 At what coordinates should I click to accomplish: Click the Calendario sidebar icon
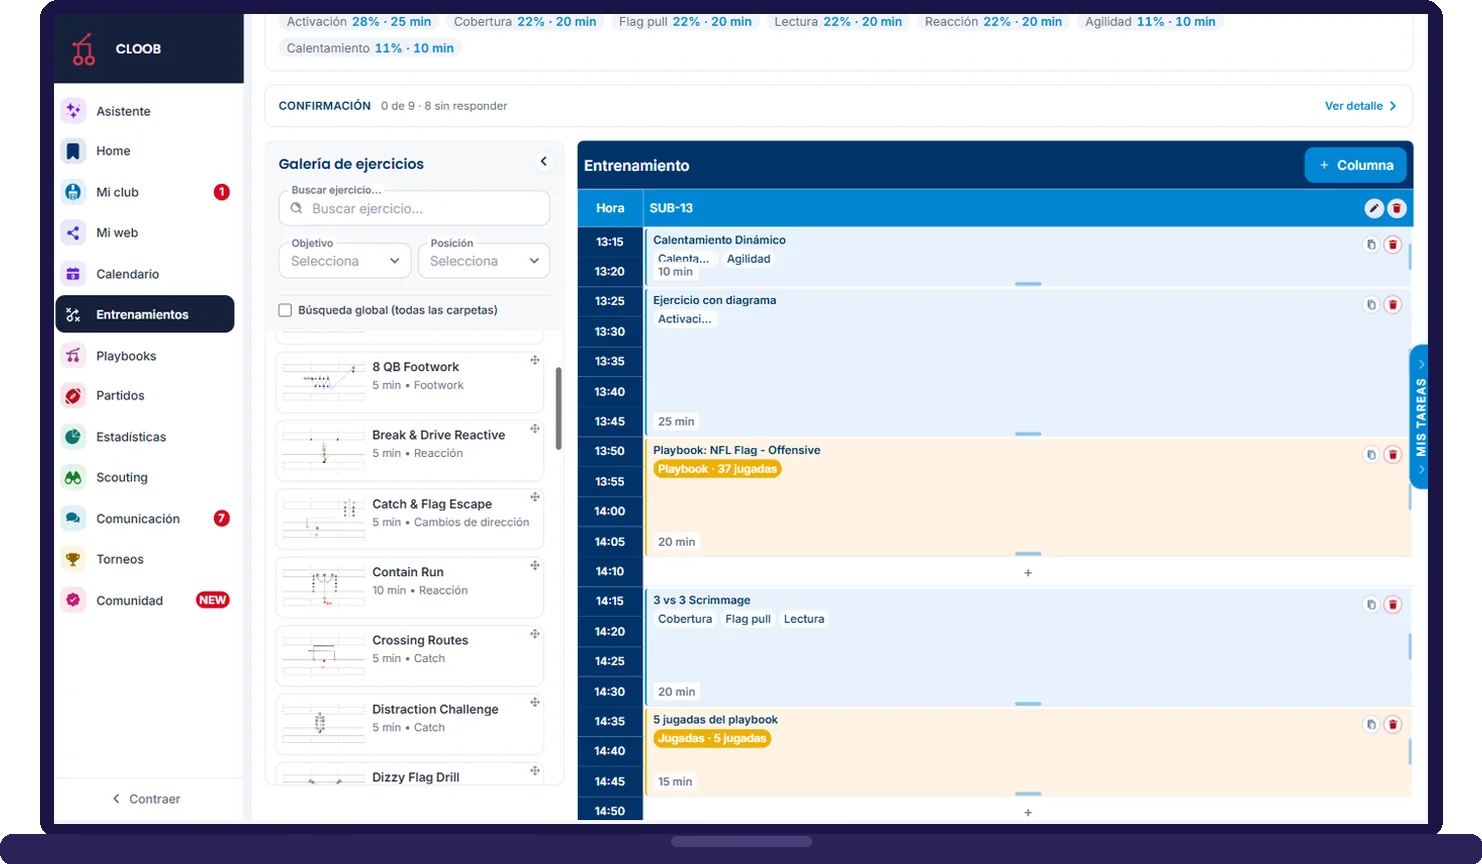tap(73, 274)
